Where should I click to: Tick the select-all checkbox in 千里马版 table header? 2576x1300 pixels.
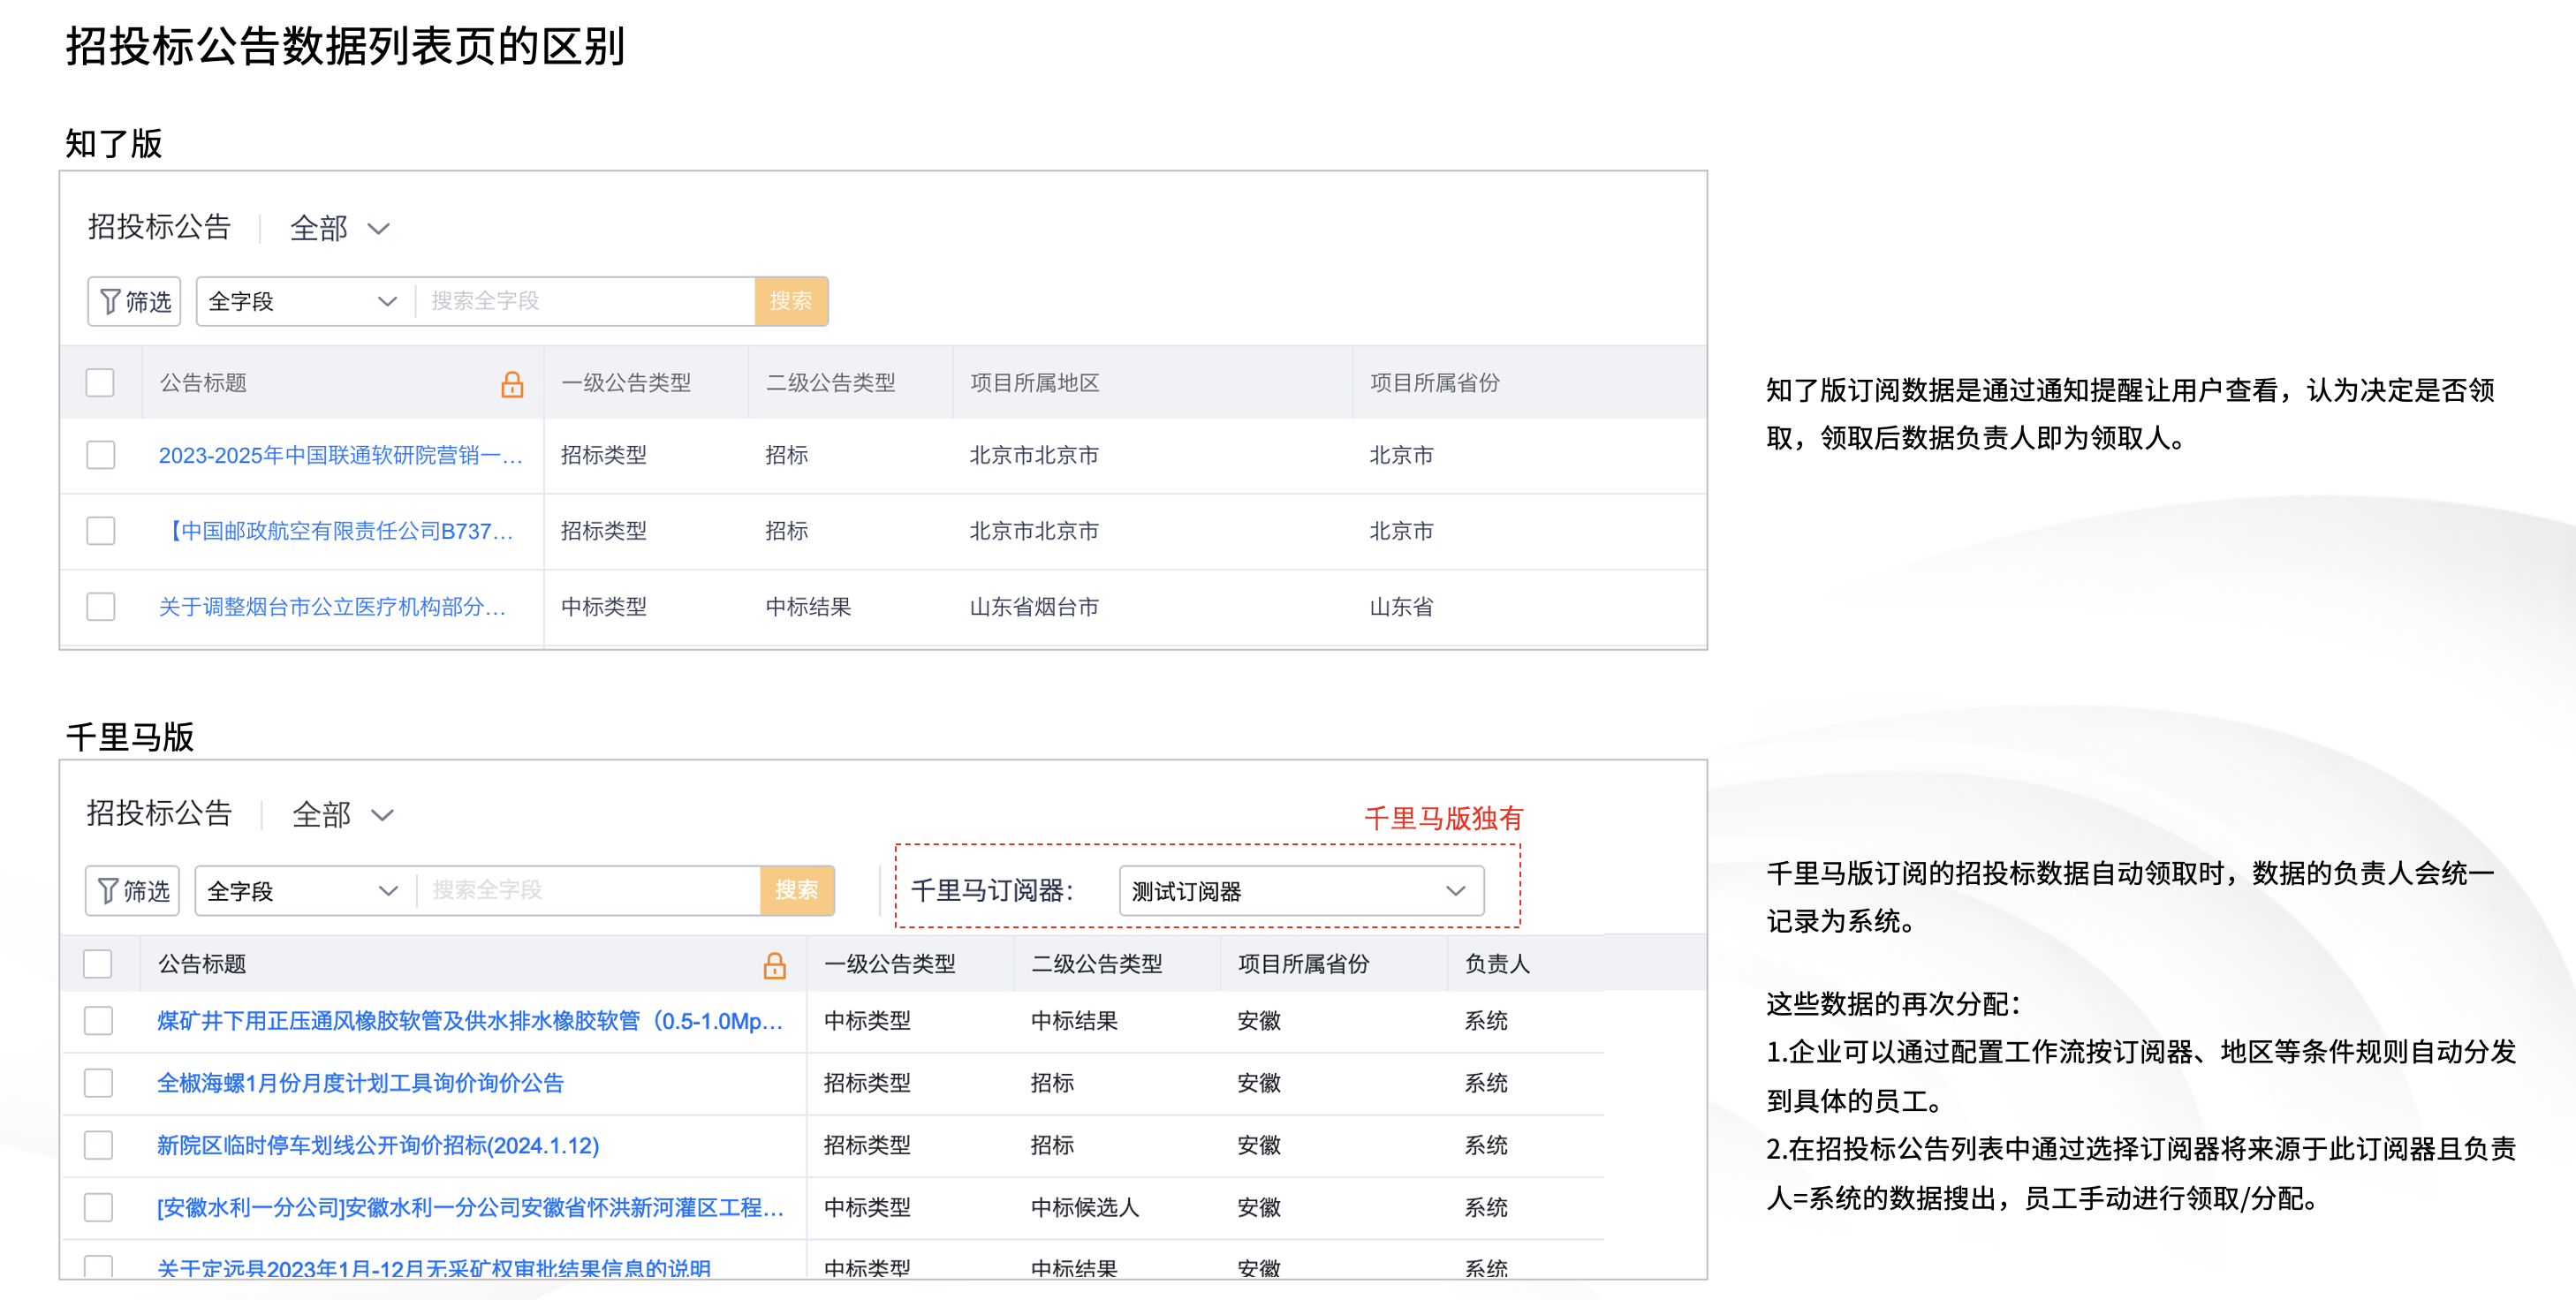coord(98,964)
